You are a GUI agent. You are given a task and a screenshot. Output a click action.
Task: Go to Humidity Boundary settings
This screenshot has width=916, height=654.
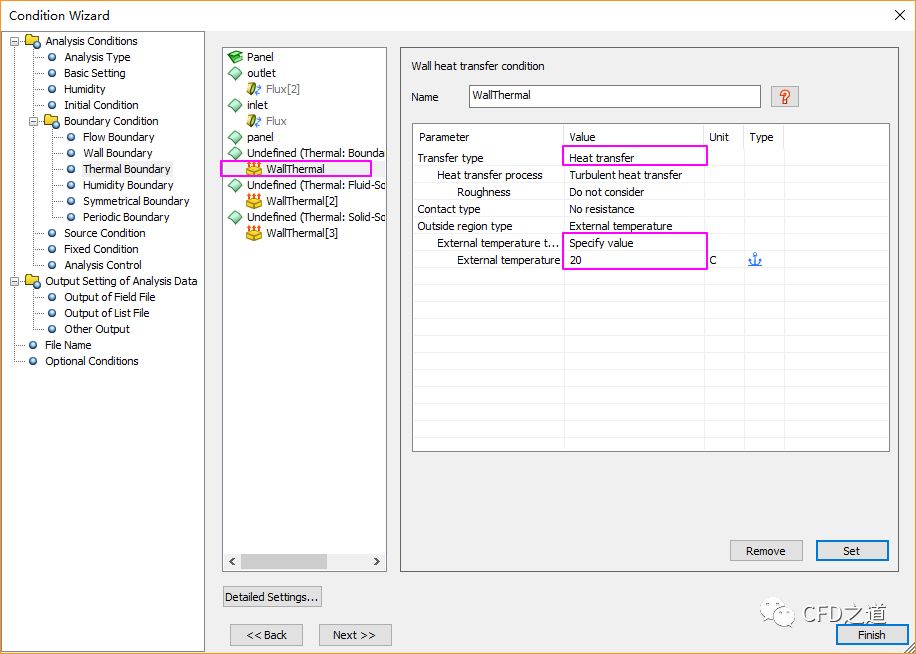pos(127,185)
